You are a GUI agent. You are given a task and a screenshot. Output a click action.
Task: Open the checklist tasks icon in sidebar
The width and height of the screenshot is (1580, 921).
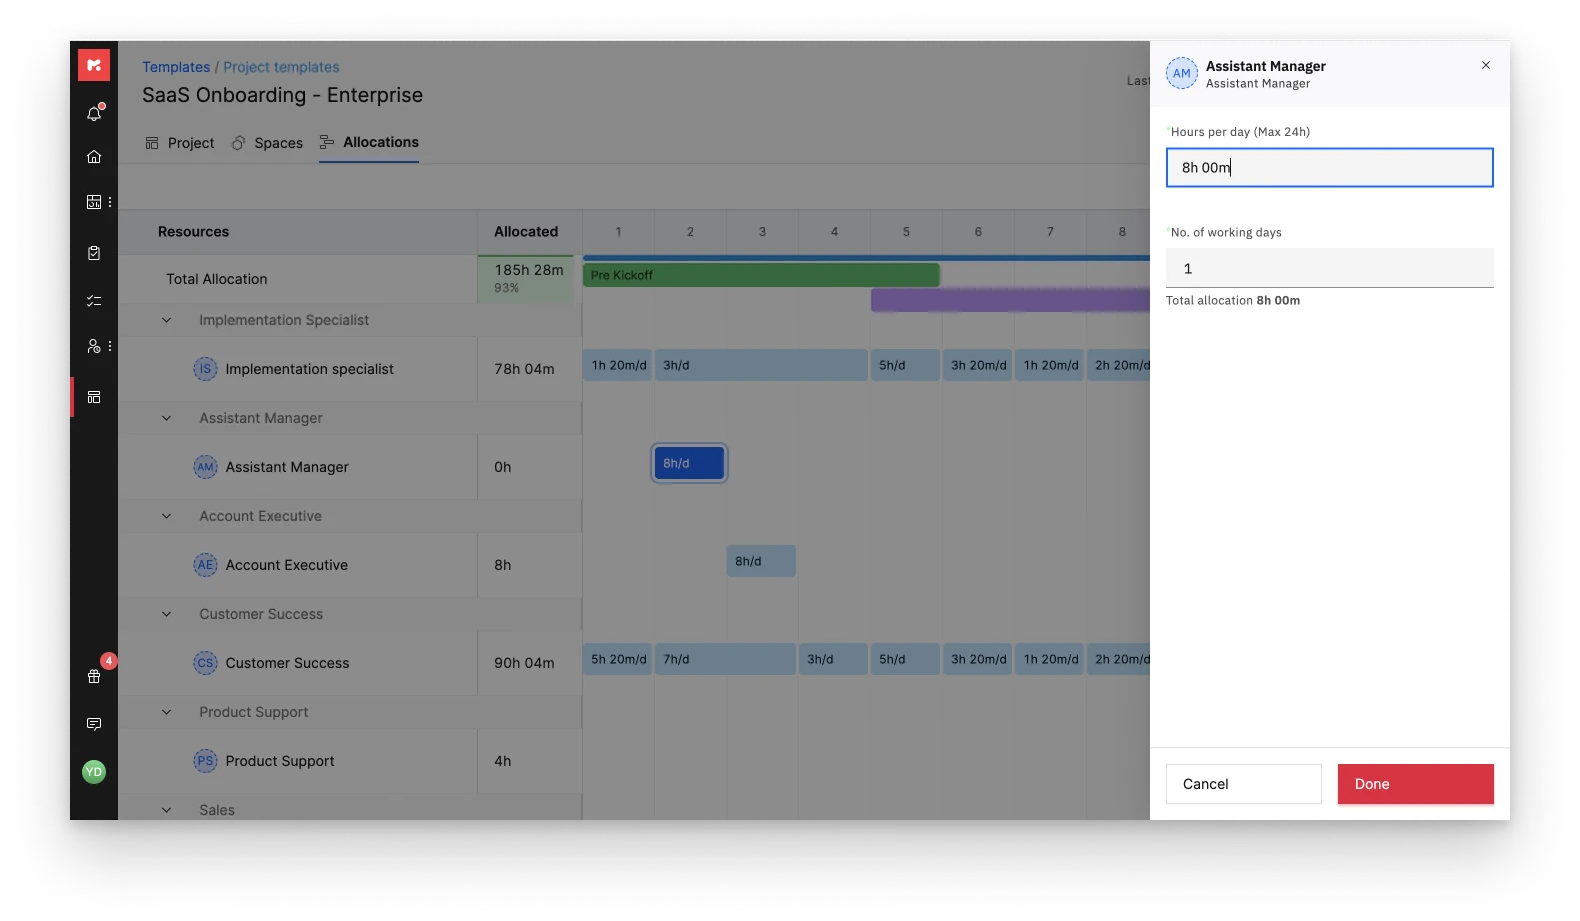click(94, 300)
